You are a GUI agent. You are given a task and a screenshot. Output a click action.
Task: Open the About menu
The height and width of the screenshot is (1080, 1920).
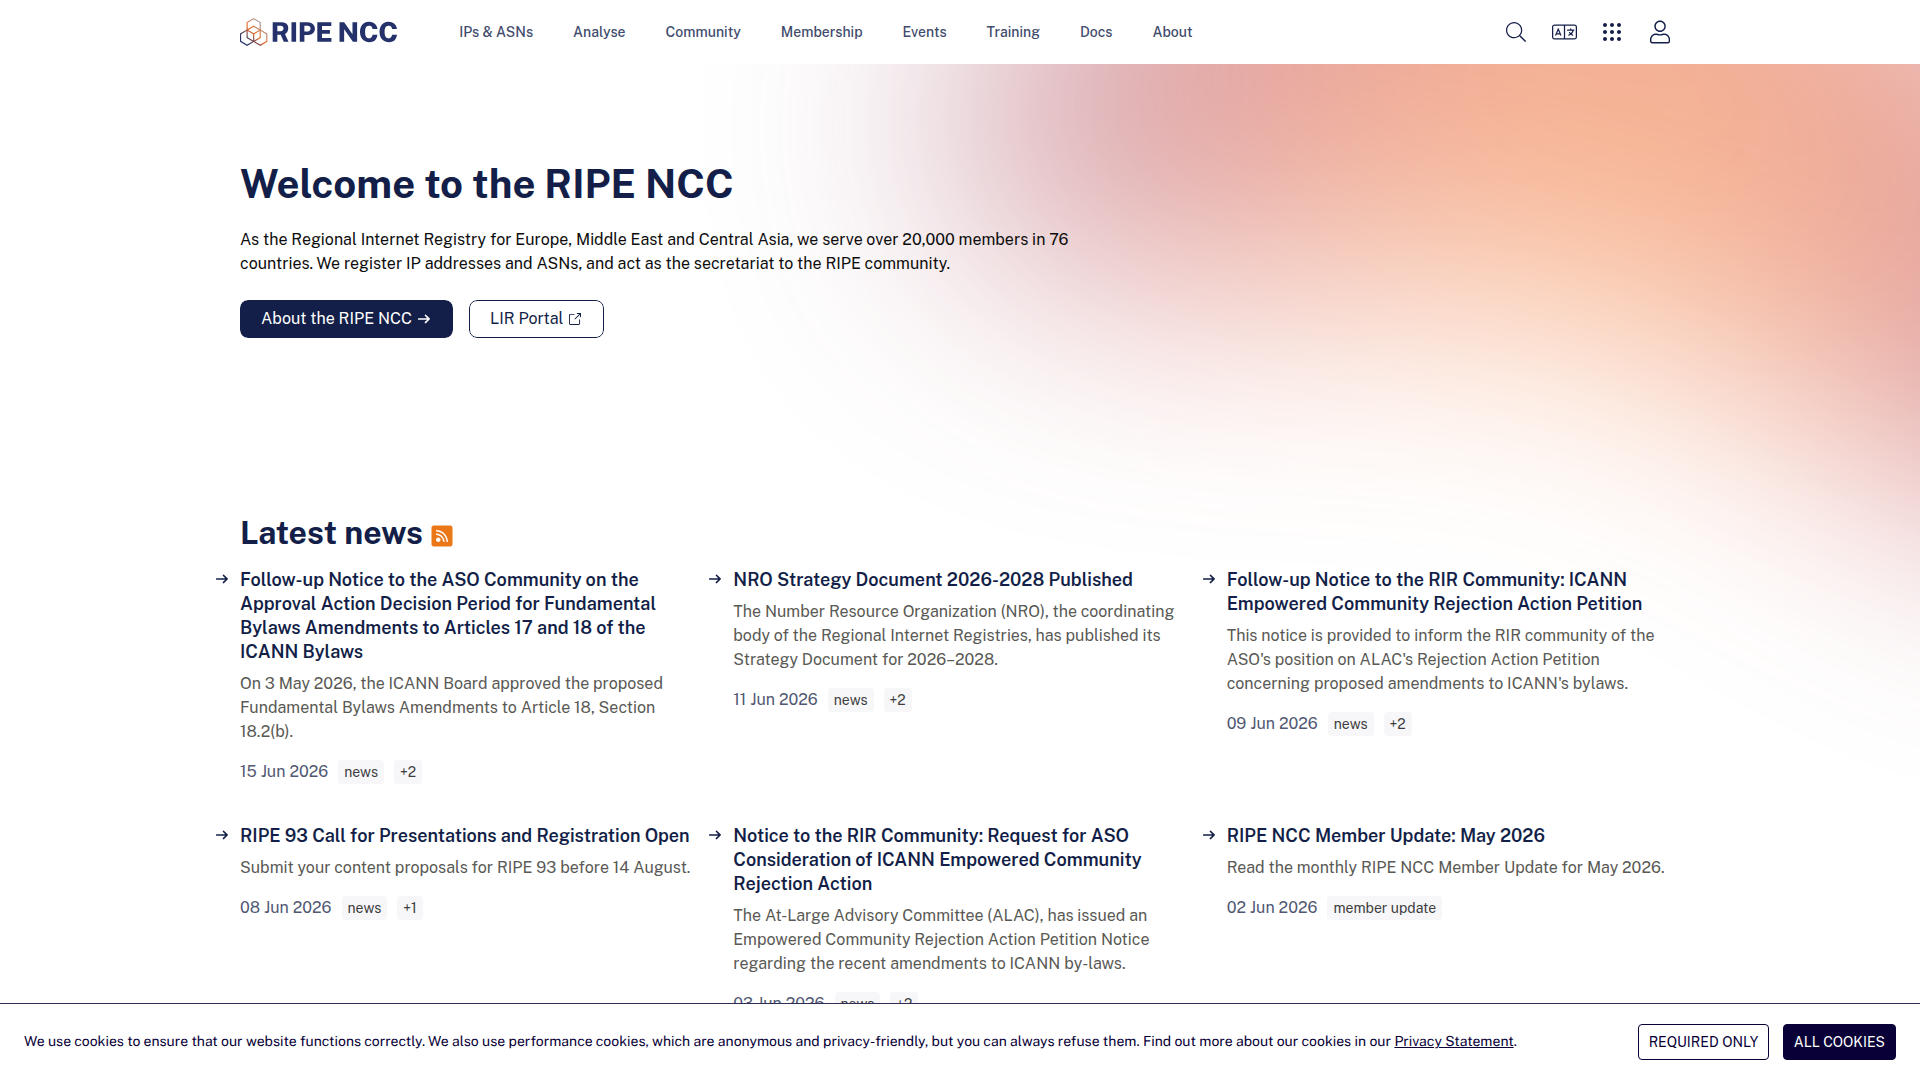tap(1172, 32)
